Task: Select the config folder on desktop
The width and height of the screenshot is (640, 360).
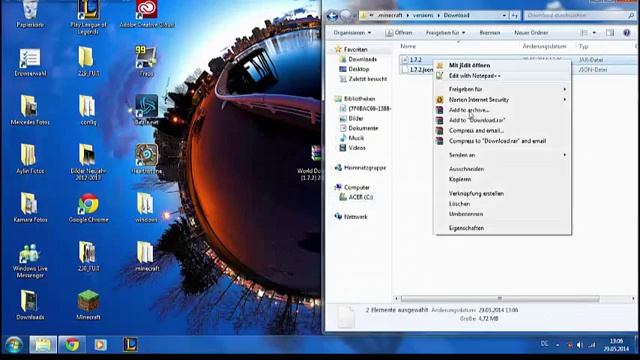Action: point(88,110)
